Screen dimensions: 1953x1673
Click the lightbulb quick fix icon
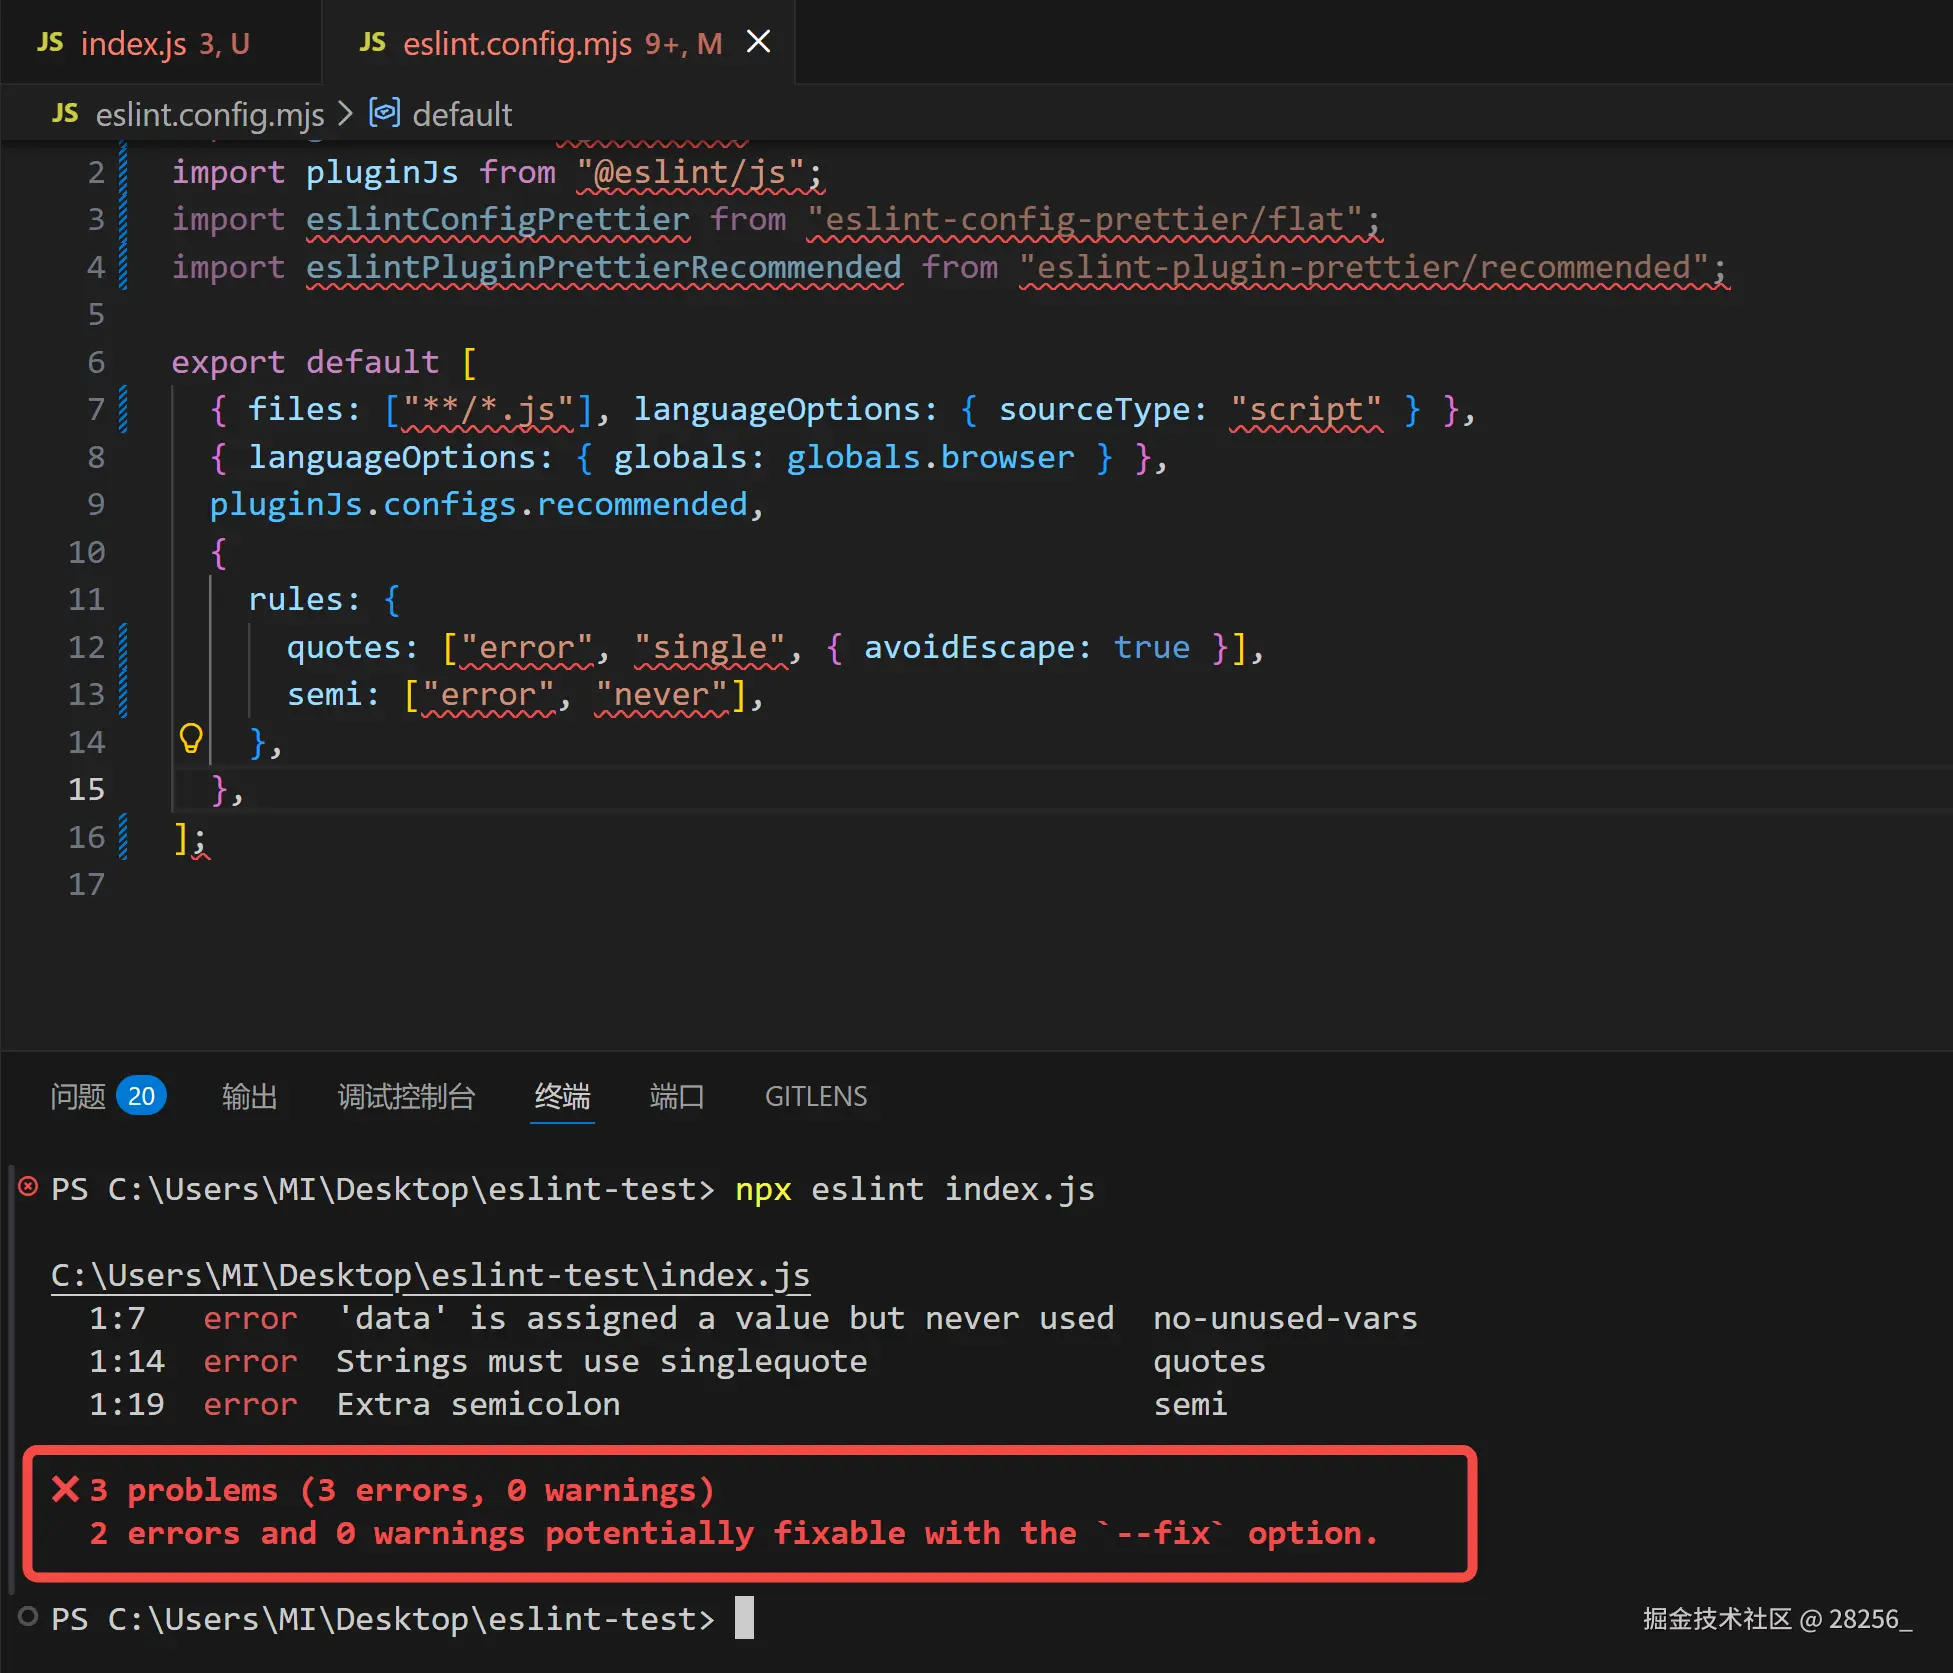(191, 739)
